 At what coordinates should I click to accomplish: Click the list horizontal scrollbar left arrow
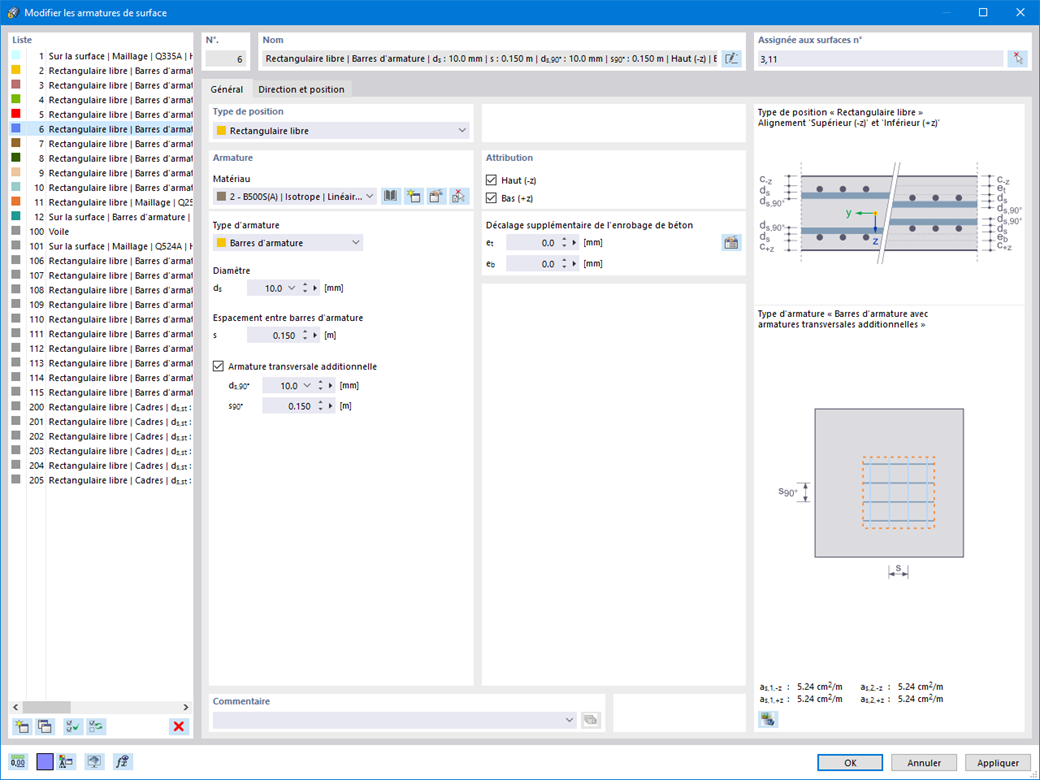click(x=16, y=707)
